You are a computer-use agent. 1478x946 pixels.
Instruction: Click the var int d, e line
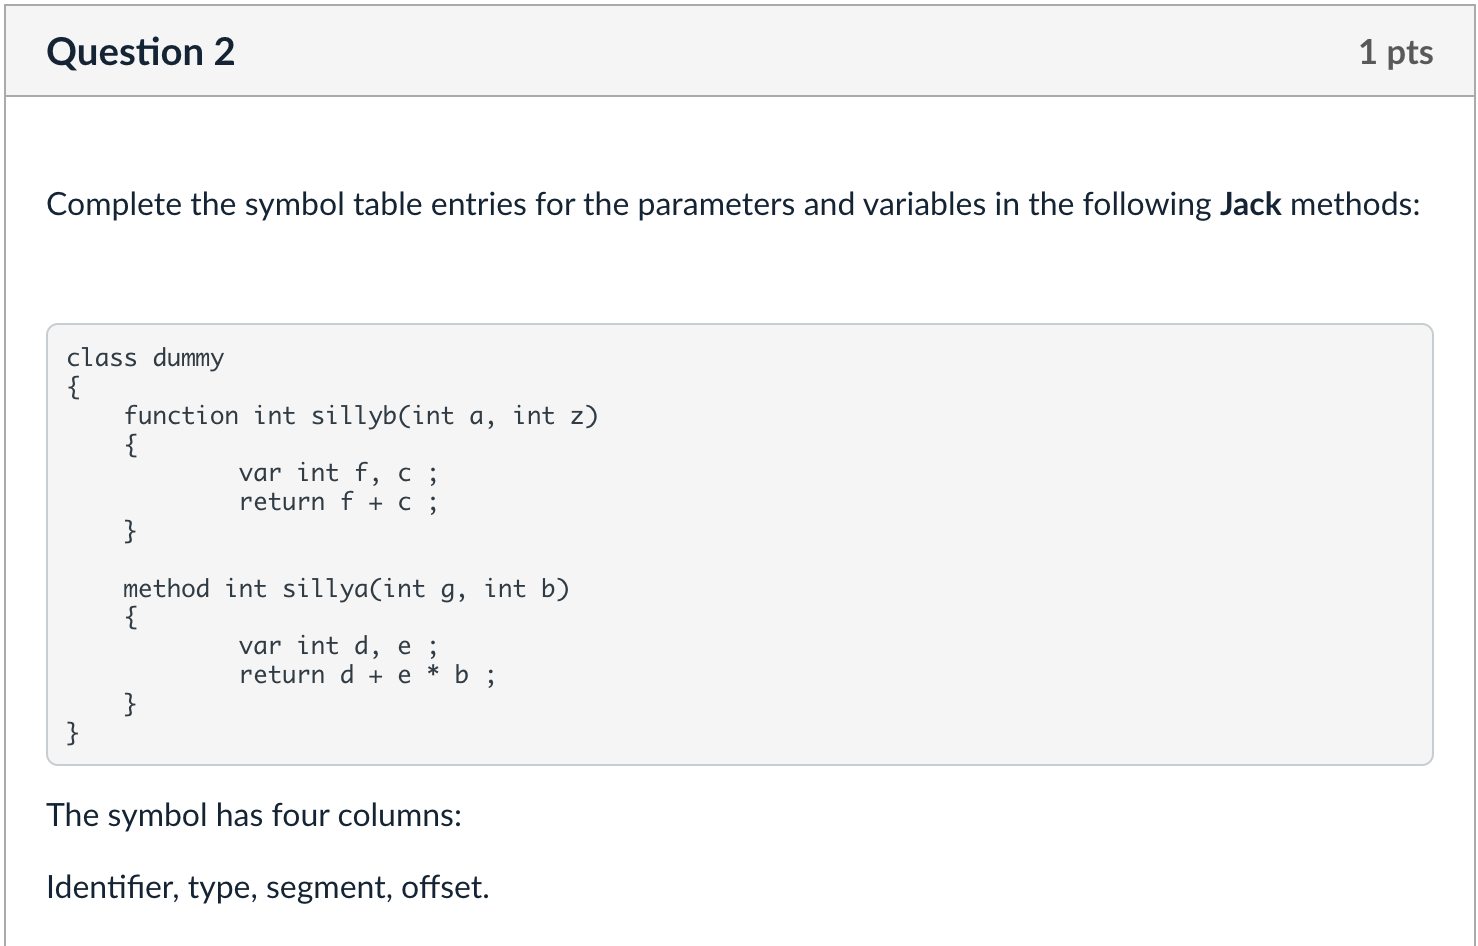(338, 645)
